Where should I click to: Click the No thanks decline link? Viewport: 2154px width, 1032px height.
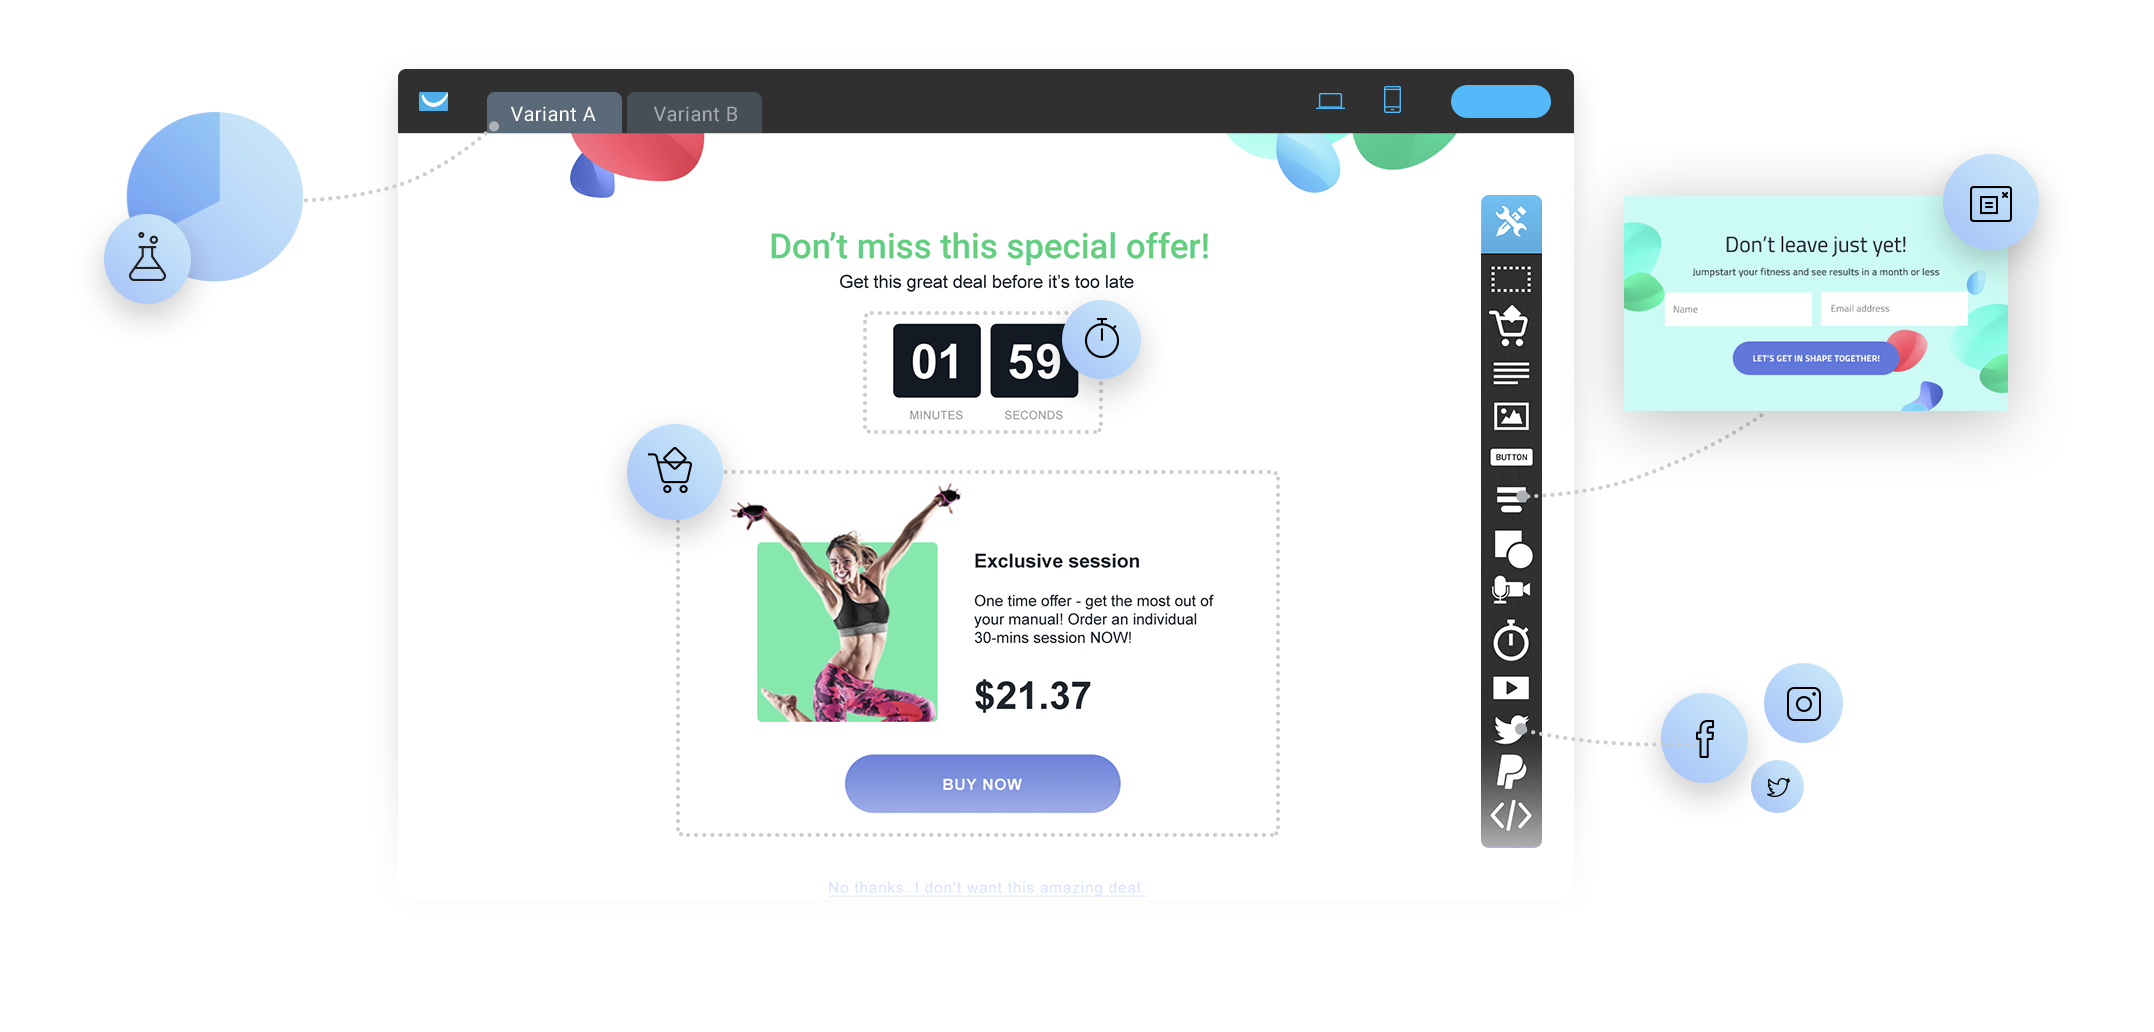click(x=986, y=888)
